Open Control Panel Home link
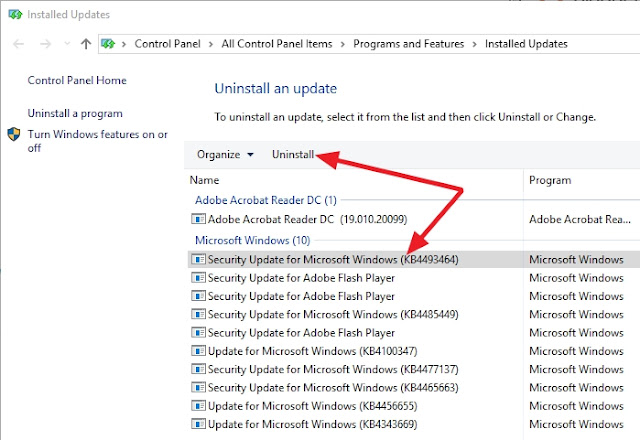This screenshot has height=440, width=640. [x=77, y=80]
